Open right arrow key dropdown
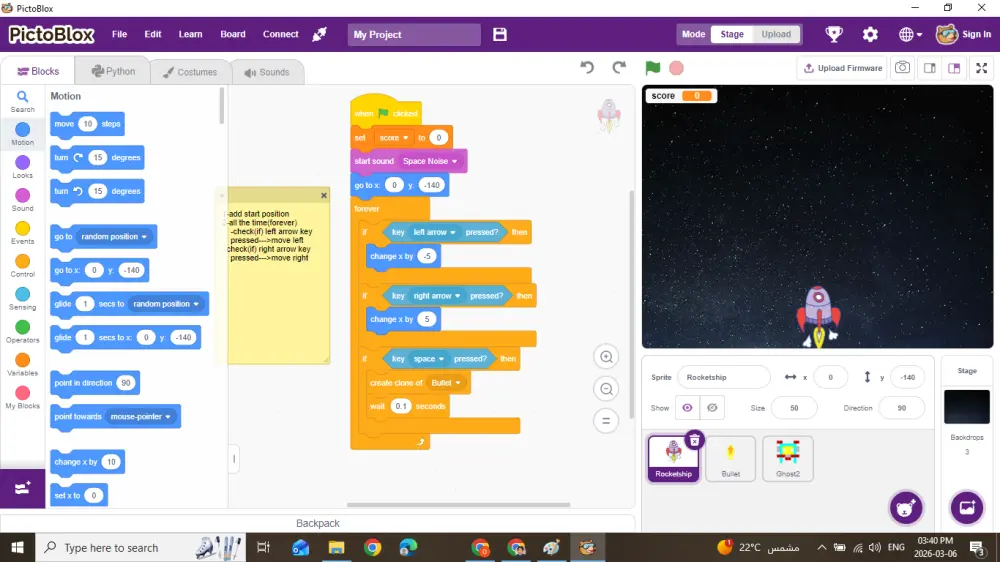The width and height of the screenshot is (1000, 562). point(436,296)
